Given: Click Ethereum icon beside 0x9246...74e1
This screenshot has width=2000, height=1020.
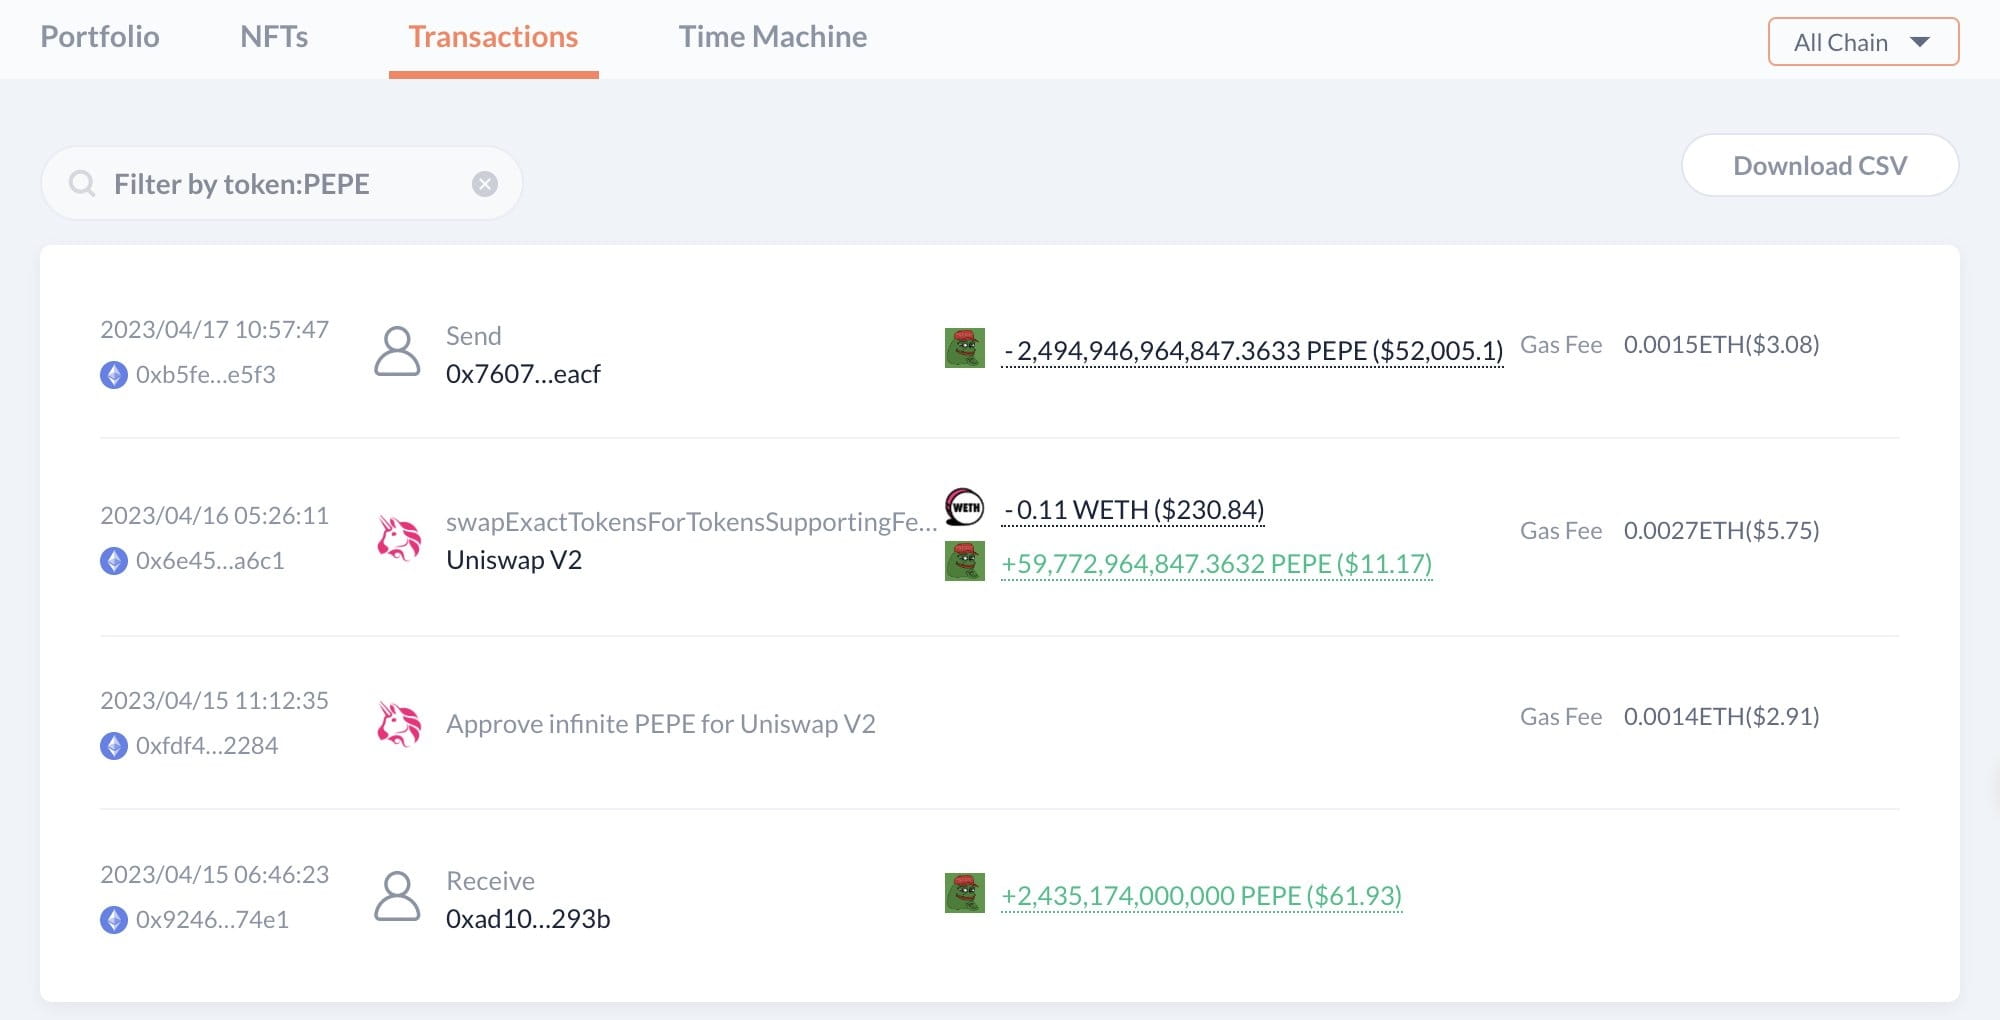Looking at the screenshot, I should [x=114, y=920].
